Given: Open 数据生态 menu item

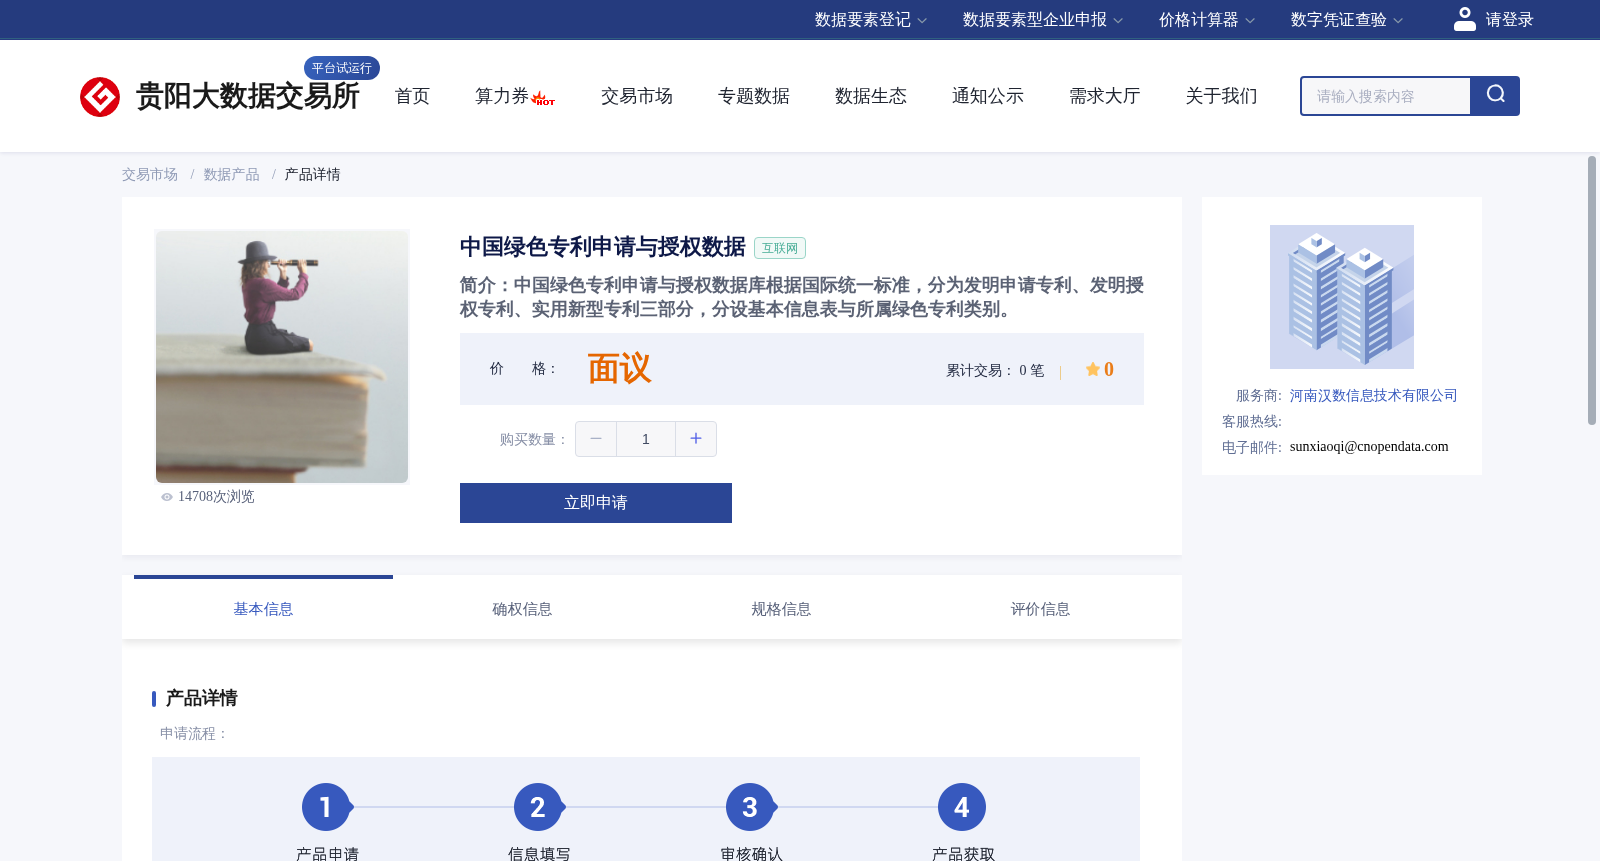Looking at the screenshot, I should click(871, 96).
